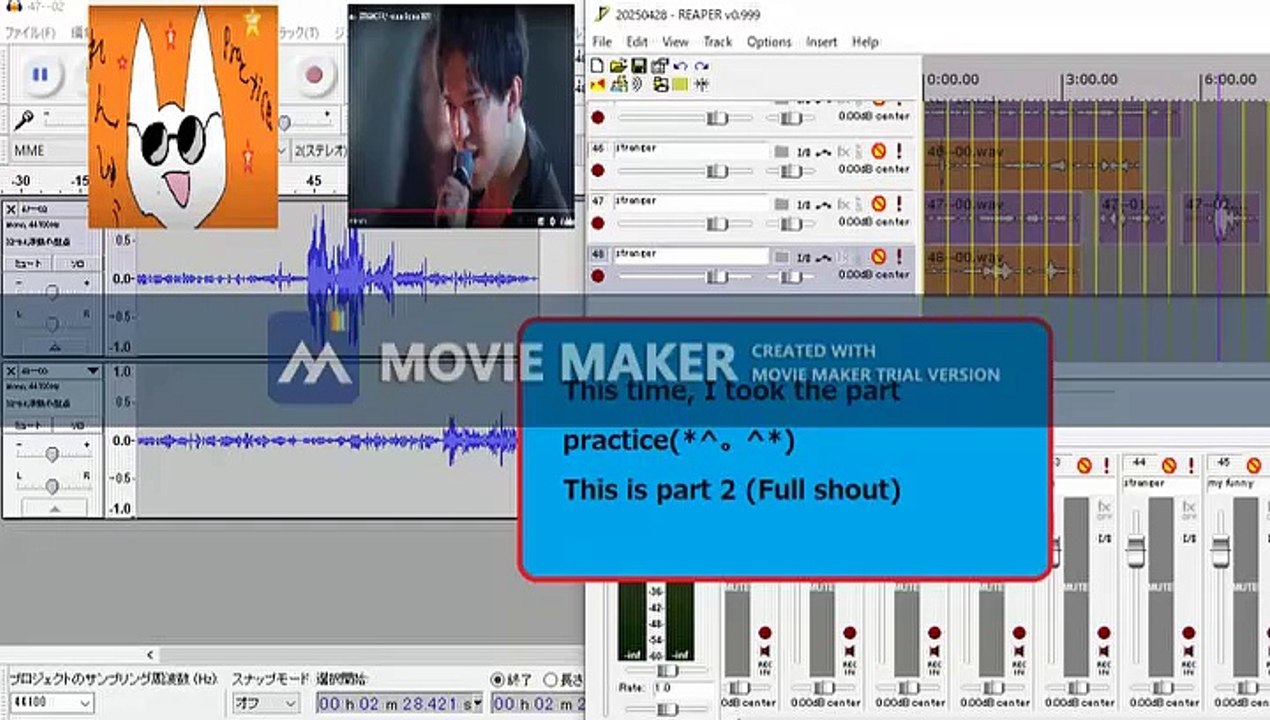This screenshot has width=1270, height=720.
Task: Open the Help menu in REAPER
Action: click(x=865, y=42)
